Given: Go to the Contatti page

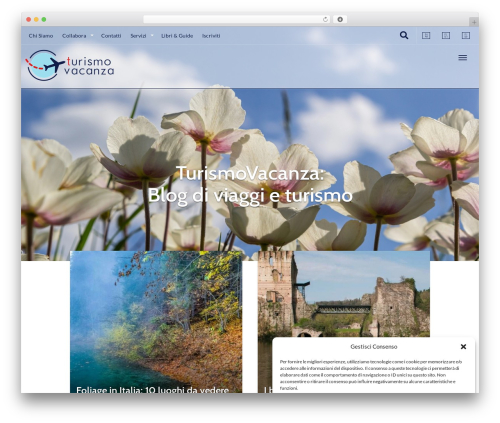Looking at the screenshot, I should 111,36.
